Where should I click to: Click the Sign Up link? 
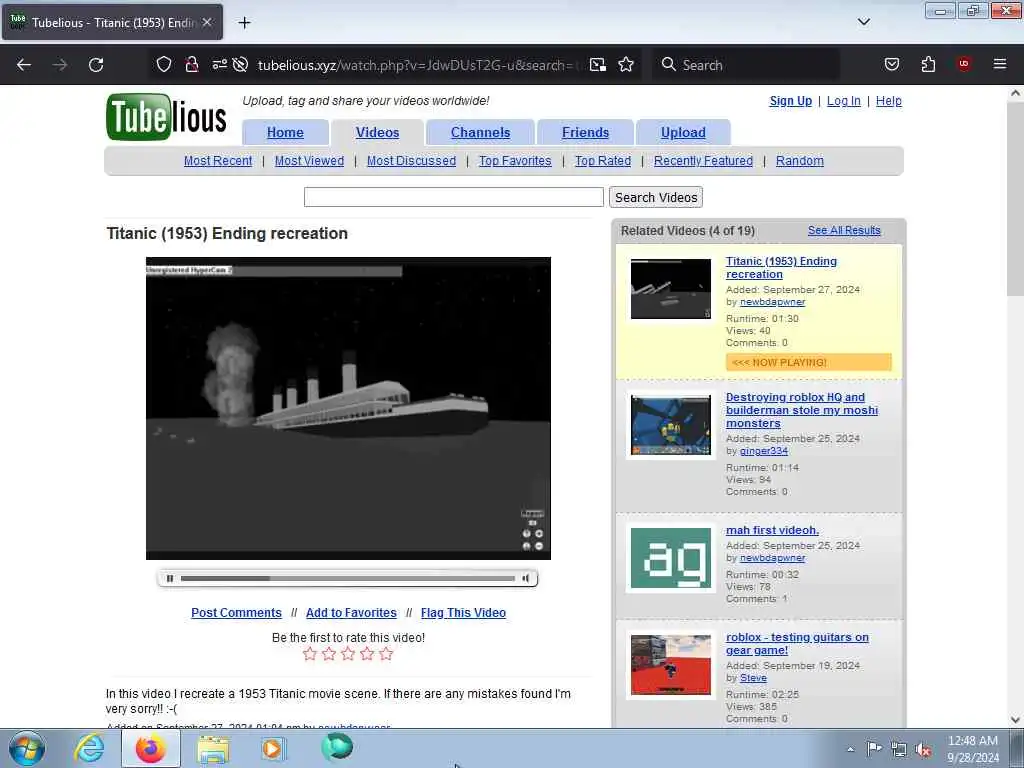[791, 101]
